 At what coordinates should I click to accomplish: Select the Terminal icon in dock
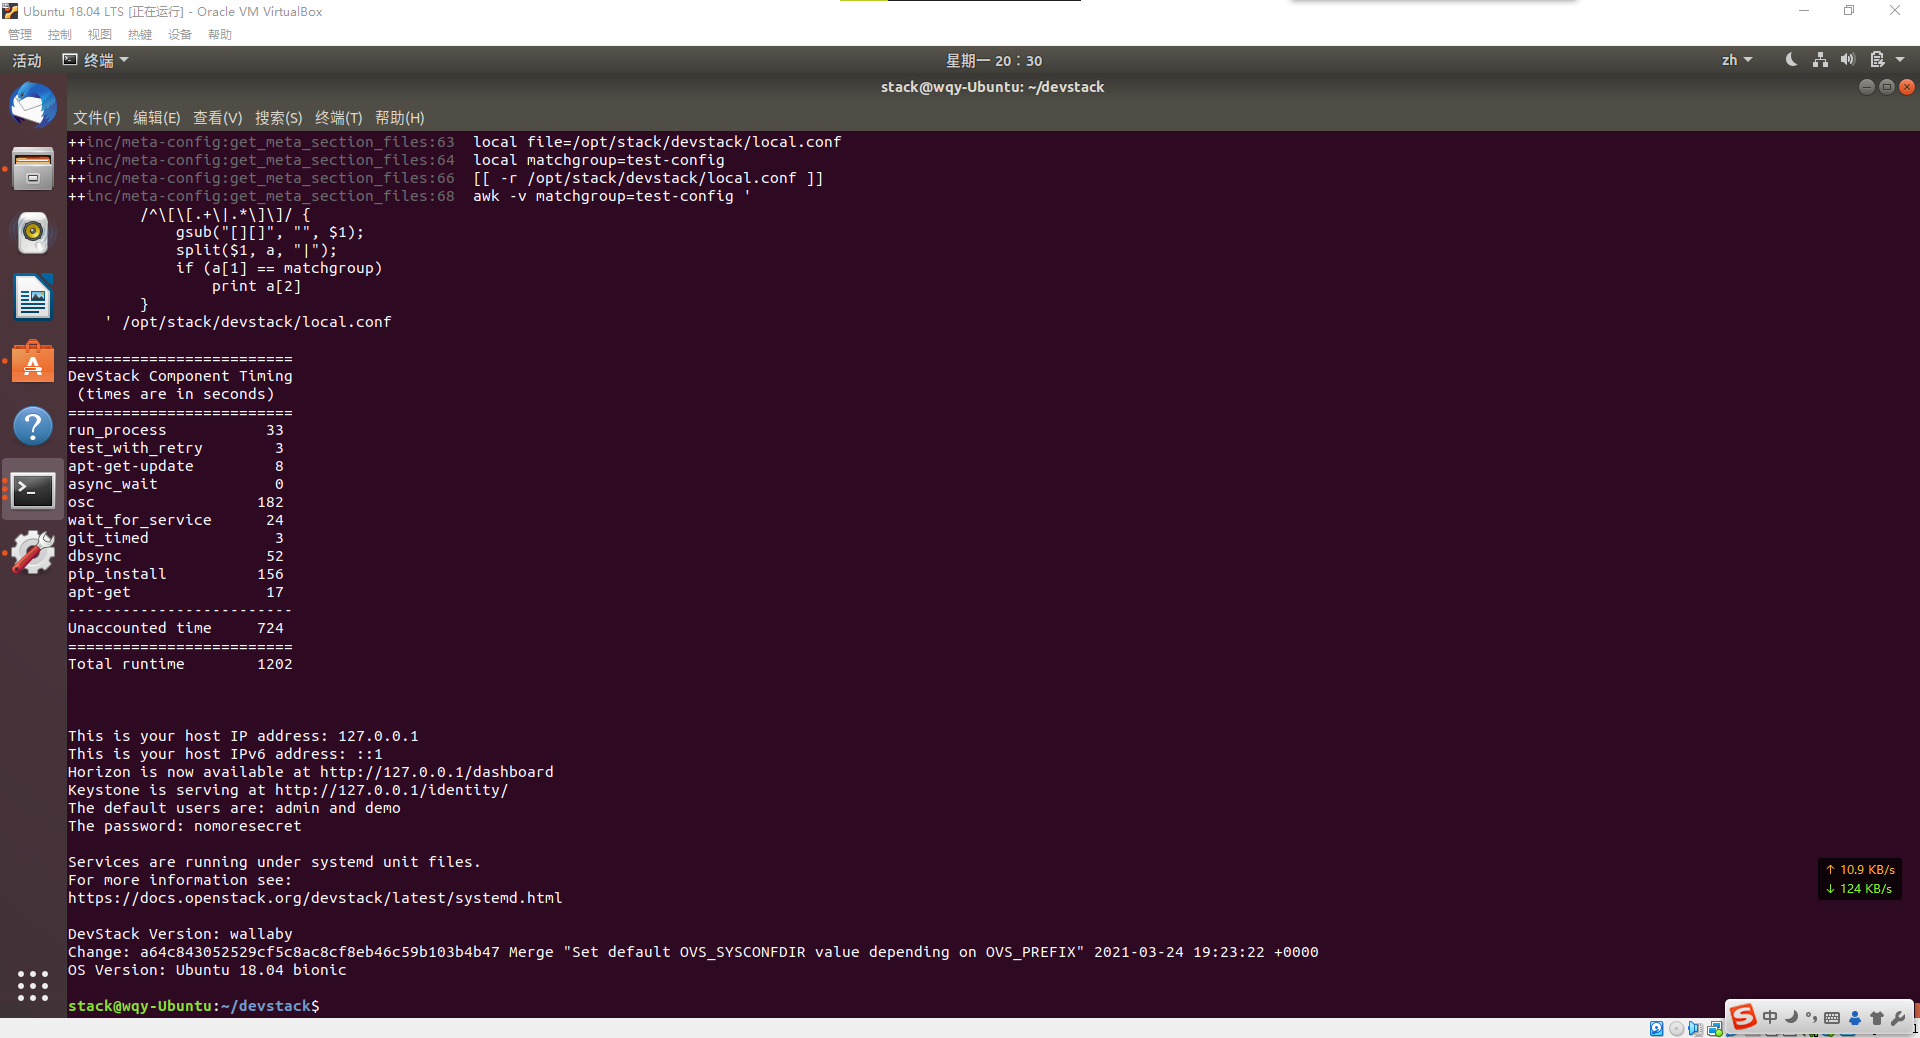coord(33,490)
